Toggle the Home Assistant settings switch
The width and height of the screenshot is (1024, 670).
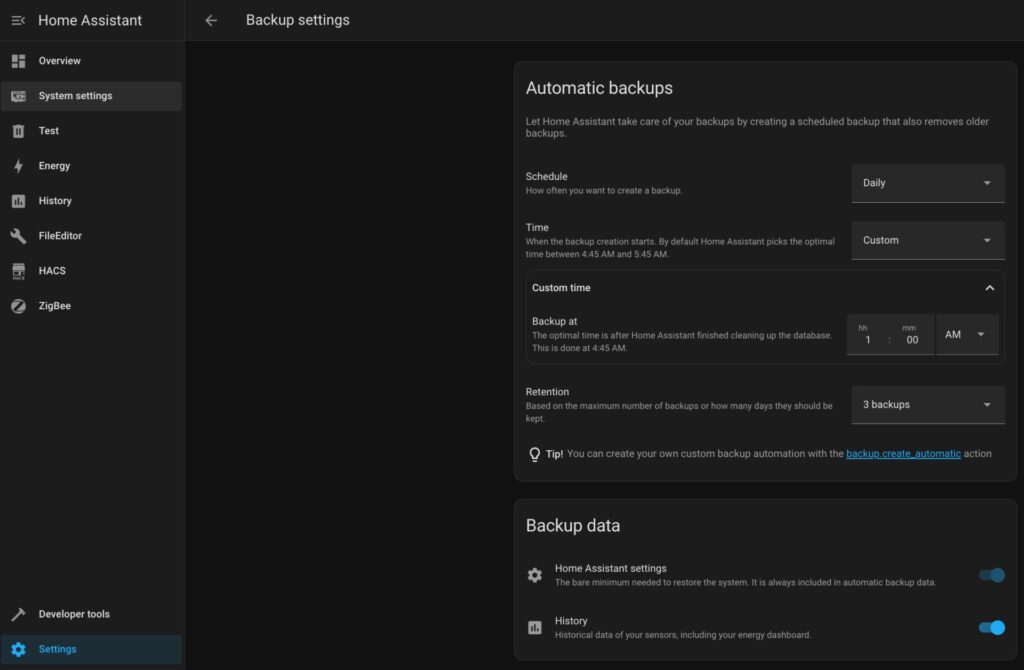[x=991, y=575]
